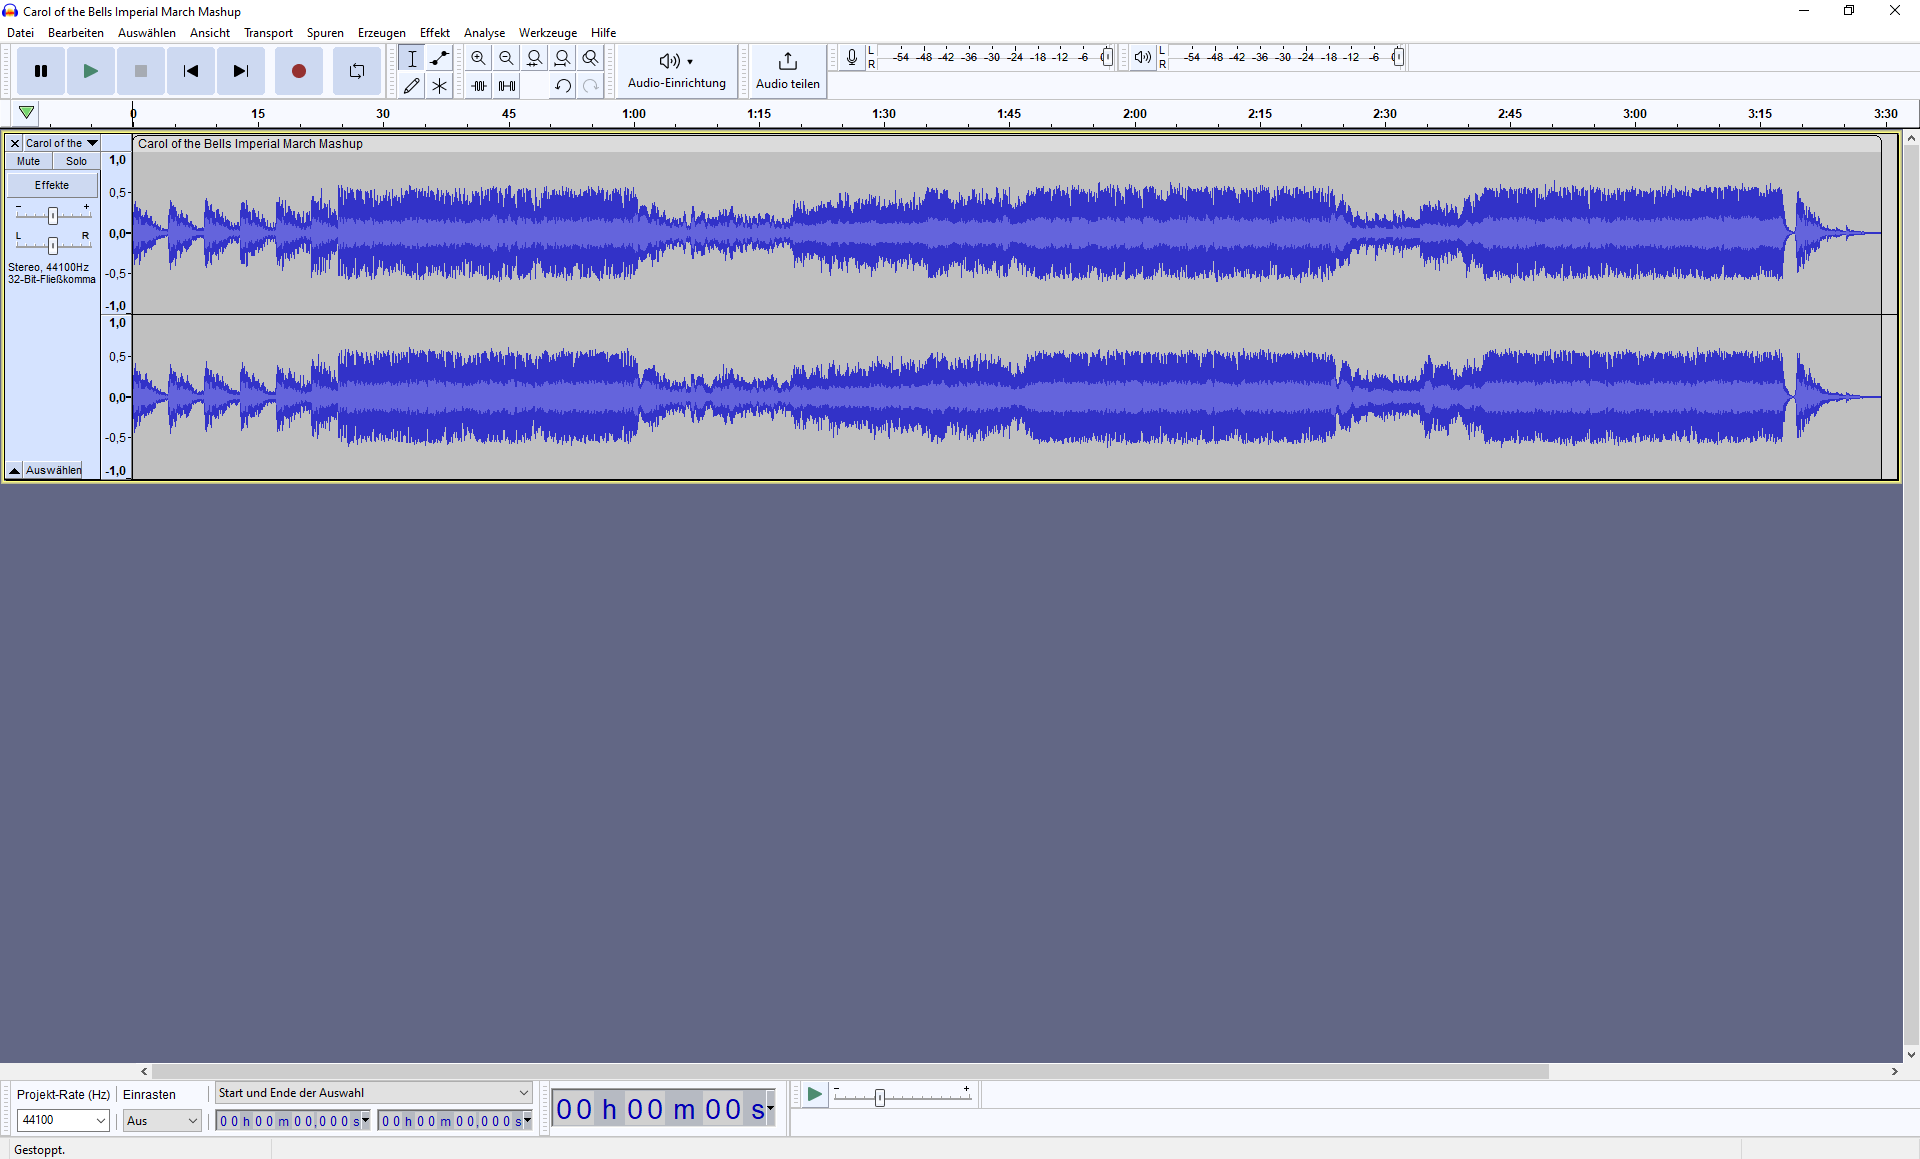The image size is (1920, 1159).
Task: Open the selection start time format arrow
Action: click(366, 1120)
